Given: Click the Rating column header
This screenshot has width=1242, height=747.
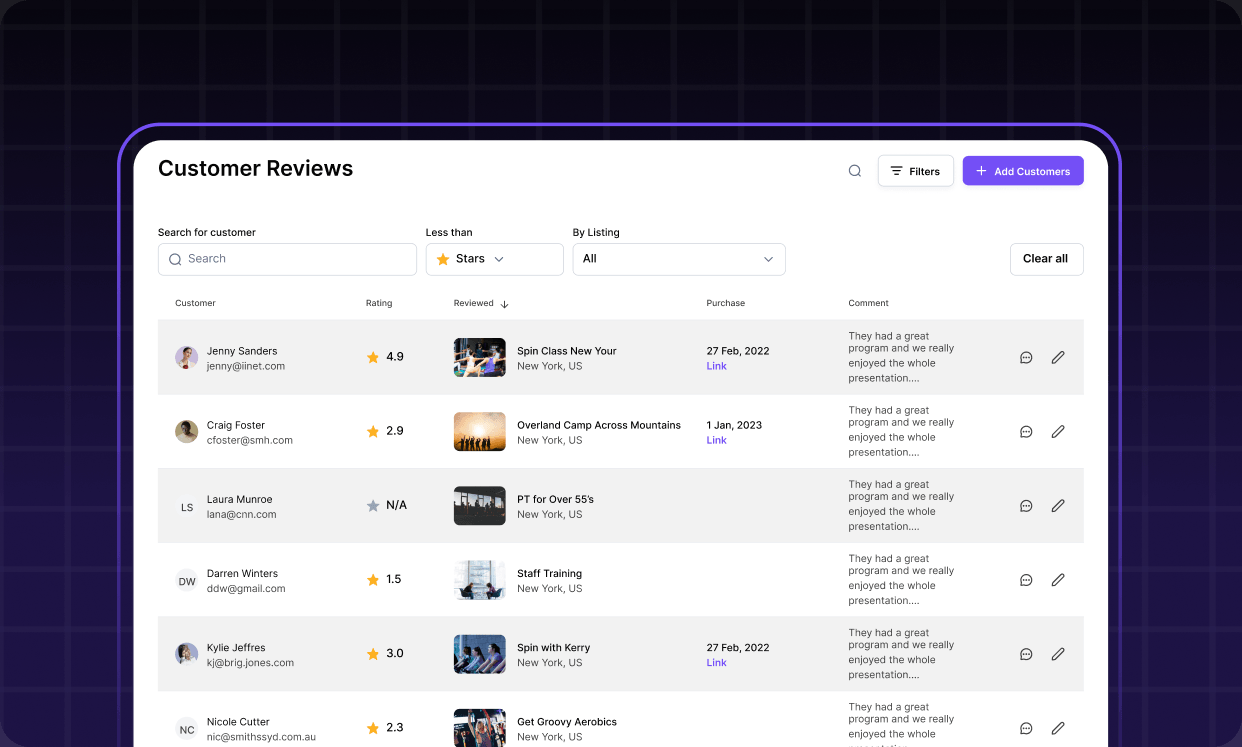Looking at the screenshot, I should 379,303.
